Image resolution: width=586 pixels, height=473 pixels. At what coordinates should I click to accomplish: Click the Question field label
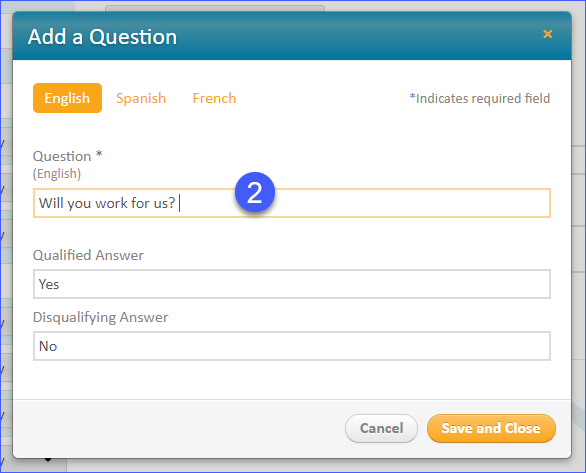tap(62, 156)
